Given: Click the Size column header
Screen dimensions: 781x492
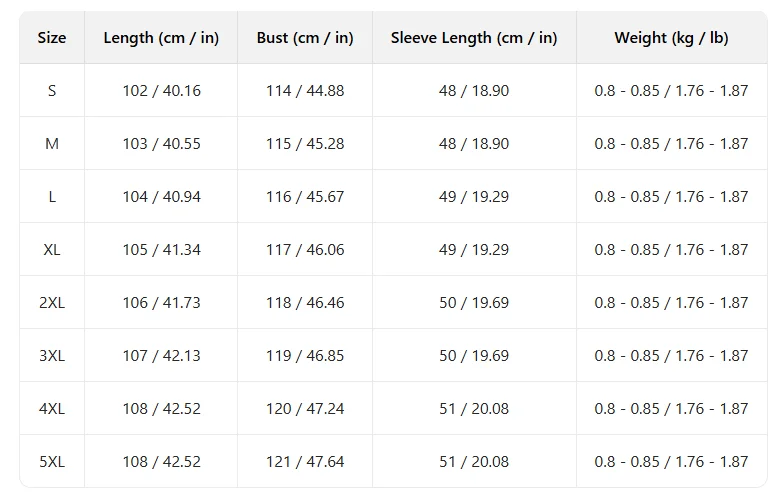Looking at the screenshot, I should 52,38.
